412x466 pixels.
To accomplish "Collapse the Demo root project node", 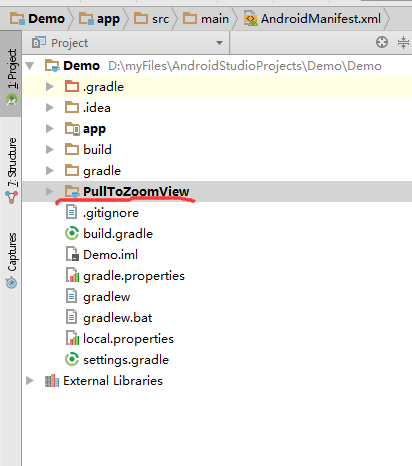I will click(30, 66).
